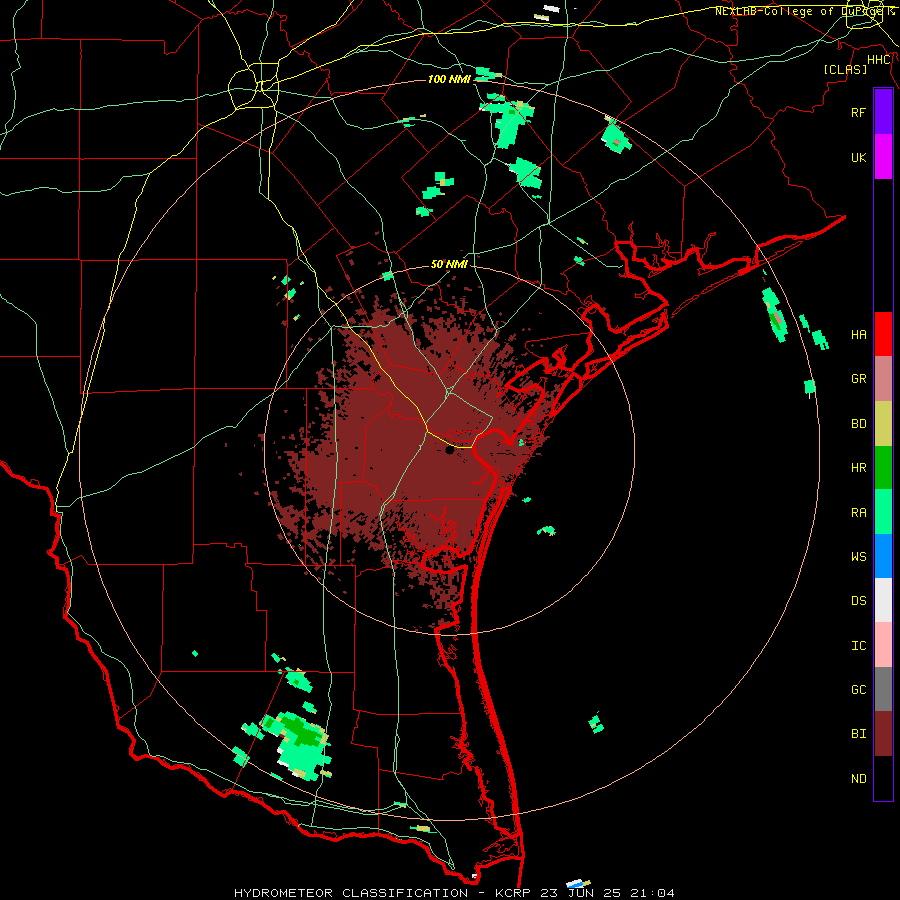
Task: Click the 'RF' legend label
Action: click(859, 112)
